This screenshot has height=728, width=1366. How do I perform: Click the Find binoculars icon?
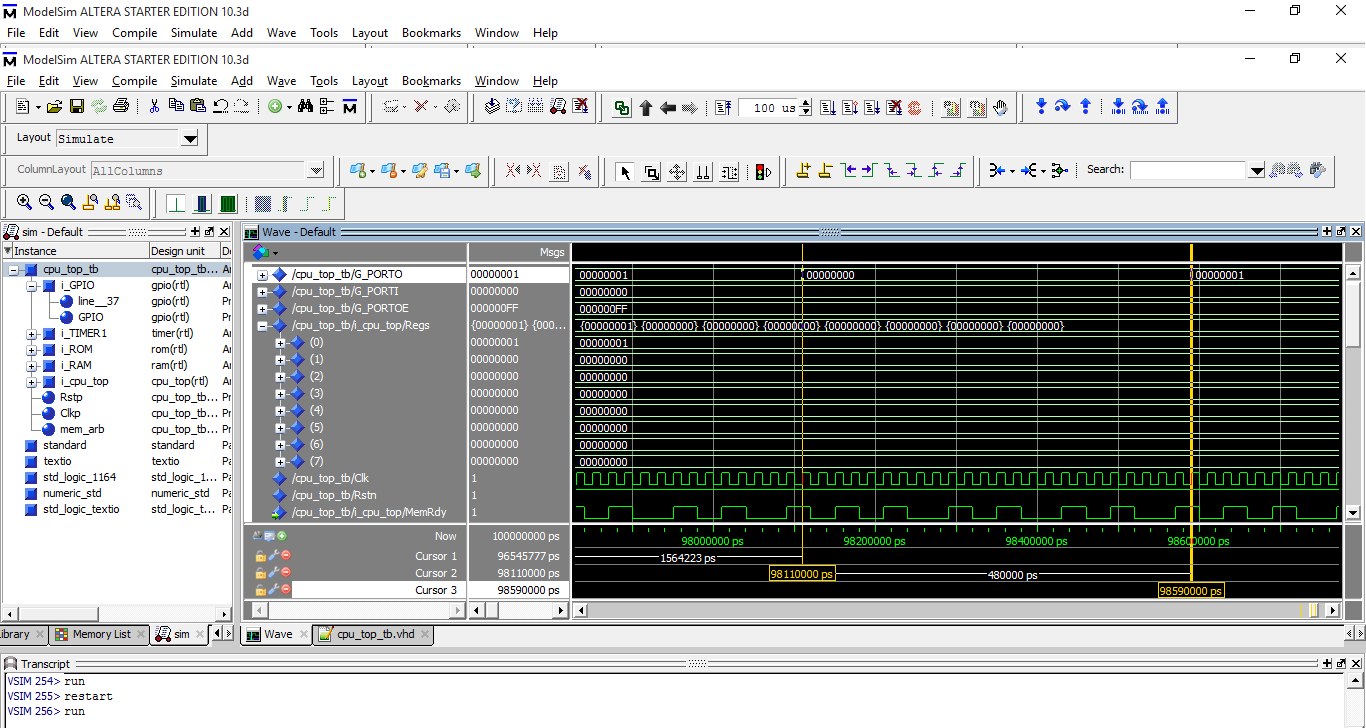(x=306, y=107)
